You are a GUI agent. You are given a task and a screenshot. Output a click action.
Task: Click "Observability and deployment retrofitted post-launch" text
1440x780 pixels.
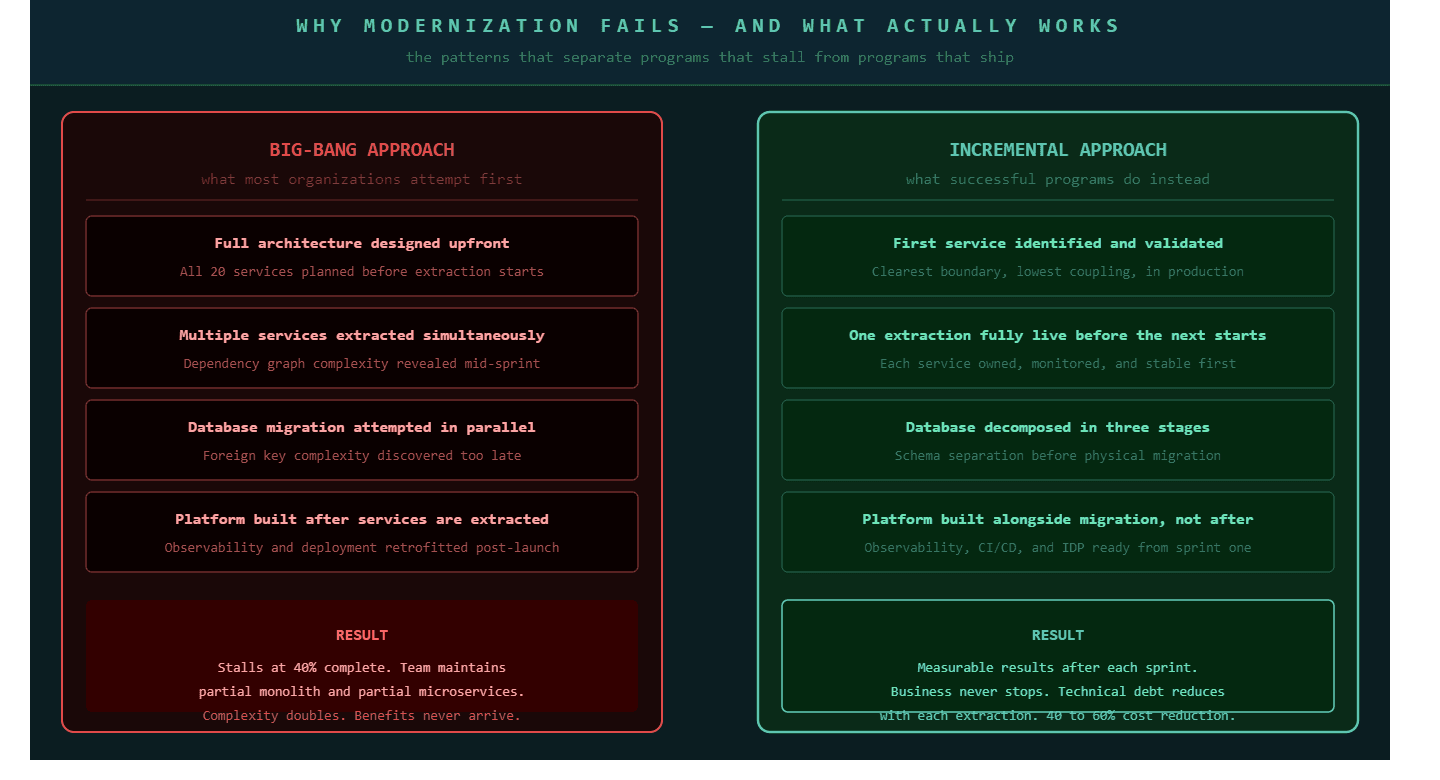click(x=362, y=548)
